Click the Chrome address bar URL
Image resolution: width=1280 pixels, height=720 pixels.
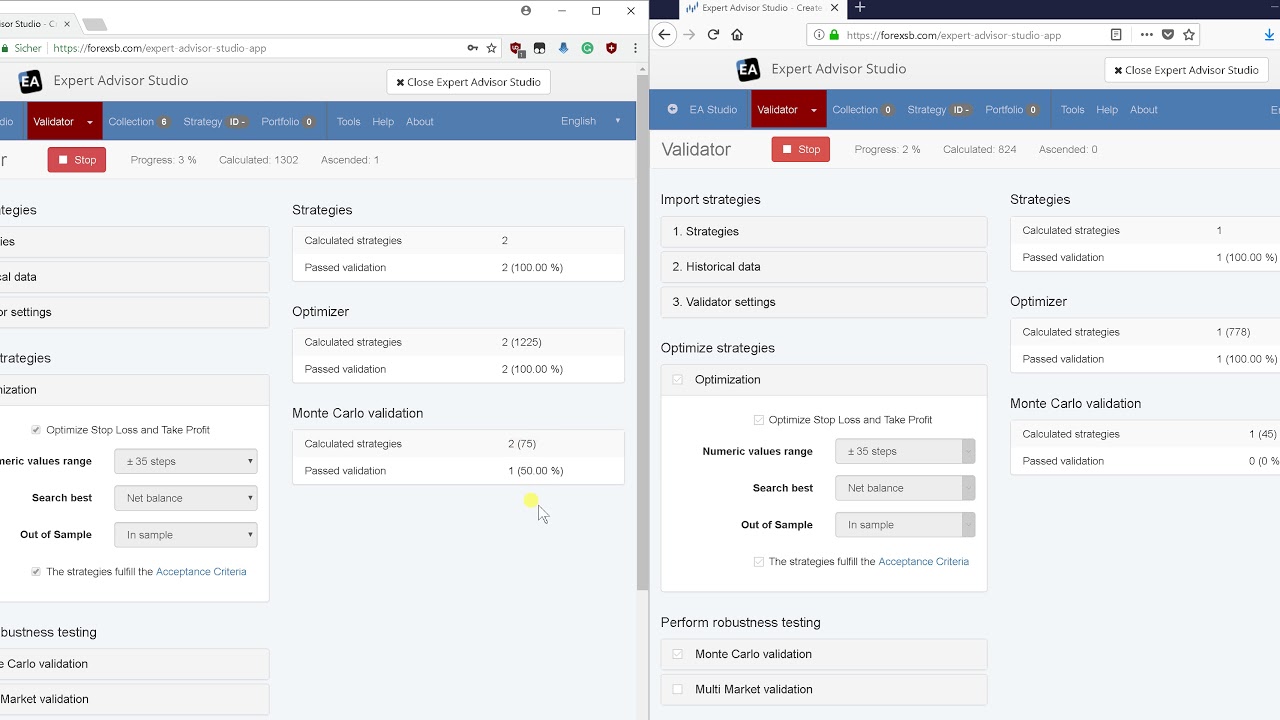pos(160,48)
